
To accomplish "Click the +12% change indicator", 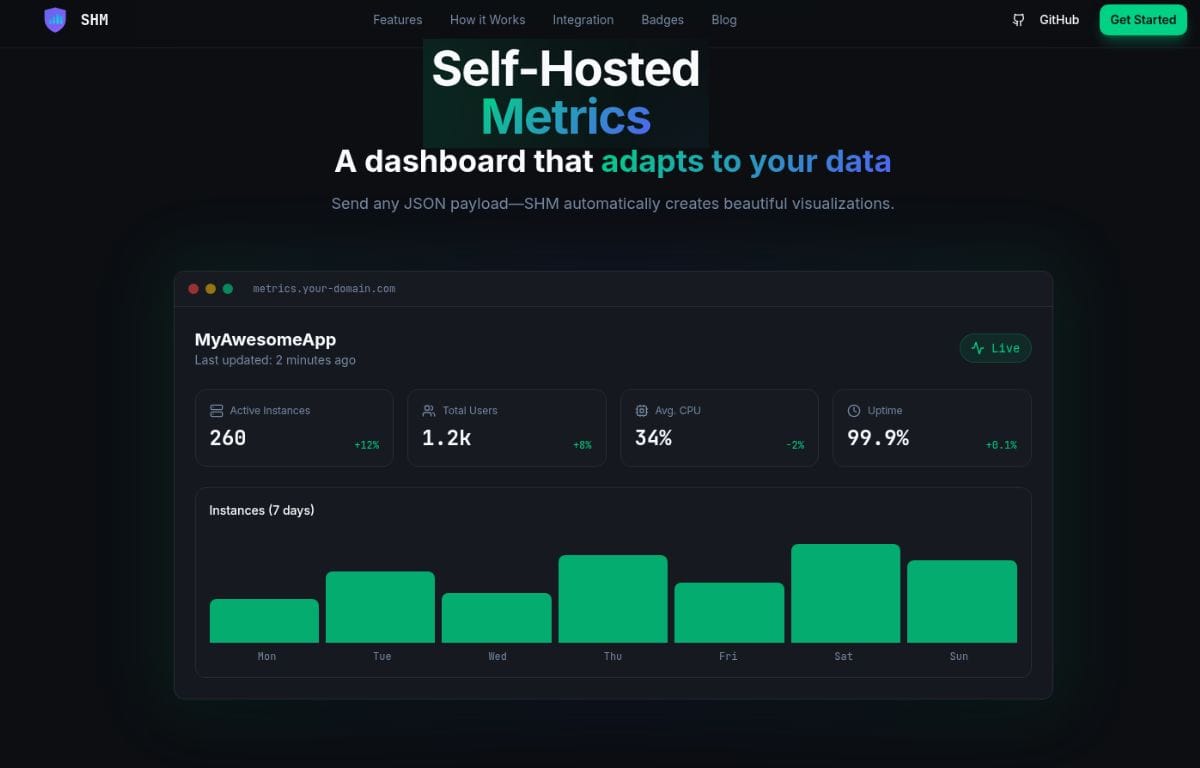I will 366,445.
